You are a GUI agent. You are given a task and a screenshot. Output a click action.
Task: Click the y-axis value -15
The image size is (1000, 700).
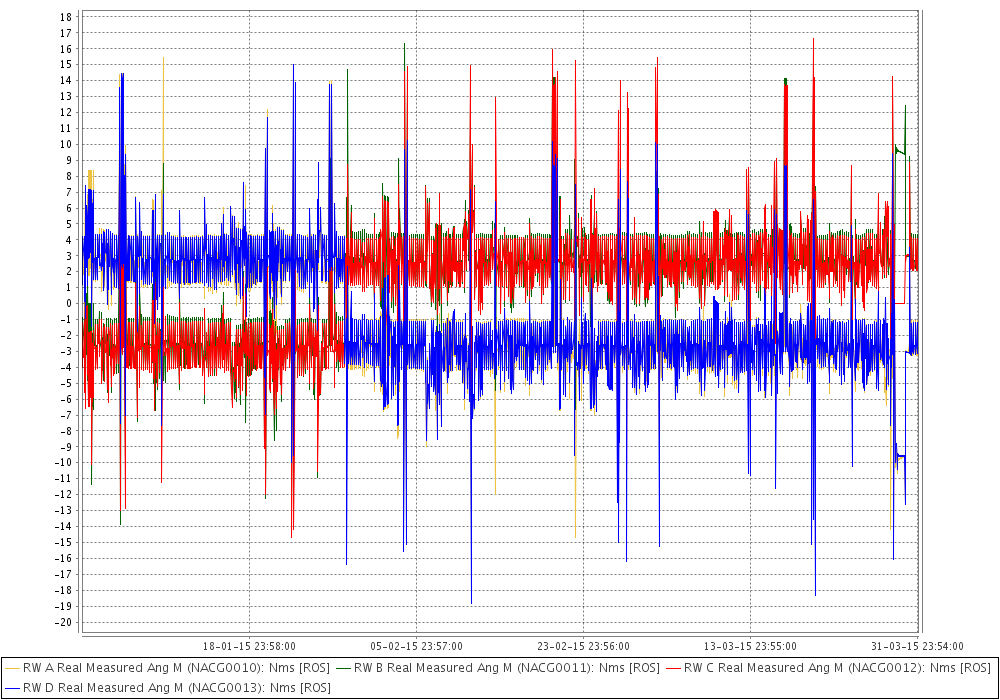64,543
